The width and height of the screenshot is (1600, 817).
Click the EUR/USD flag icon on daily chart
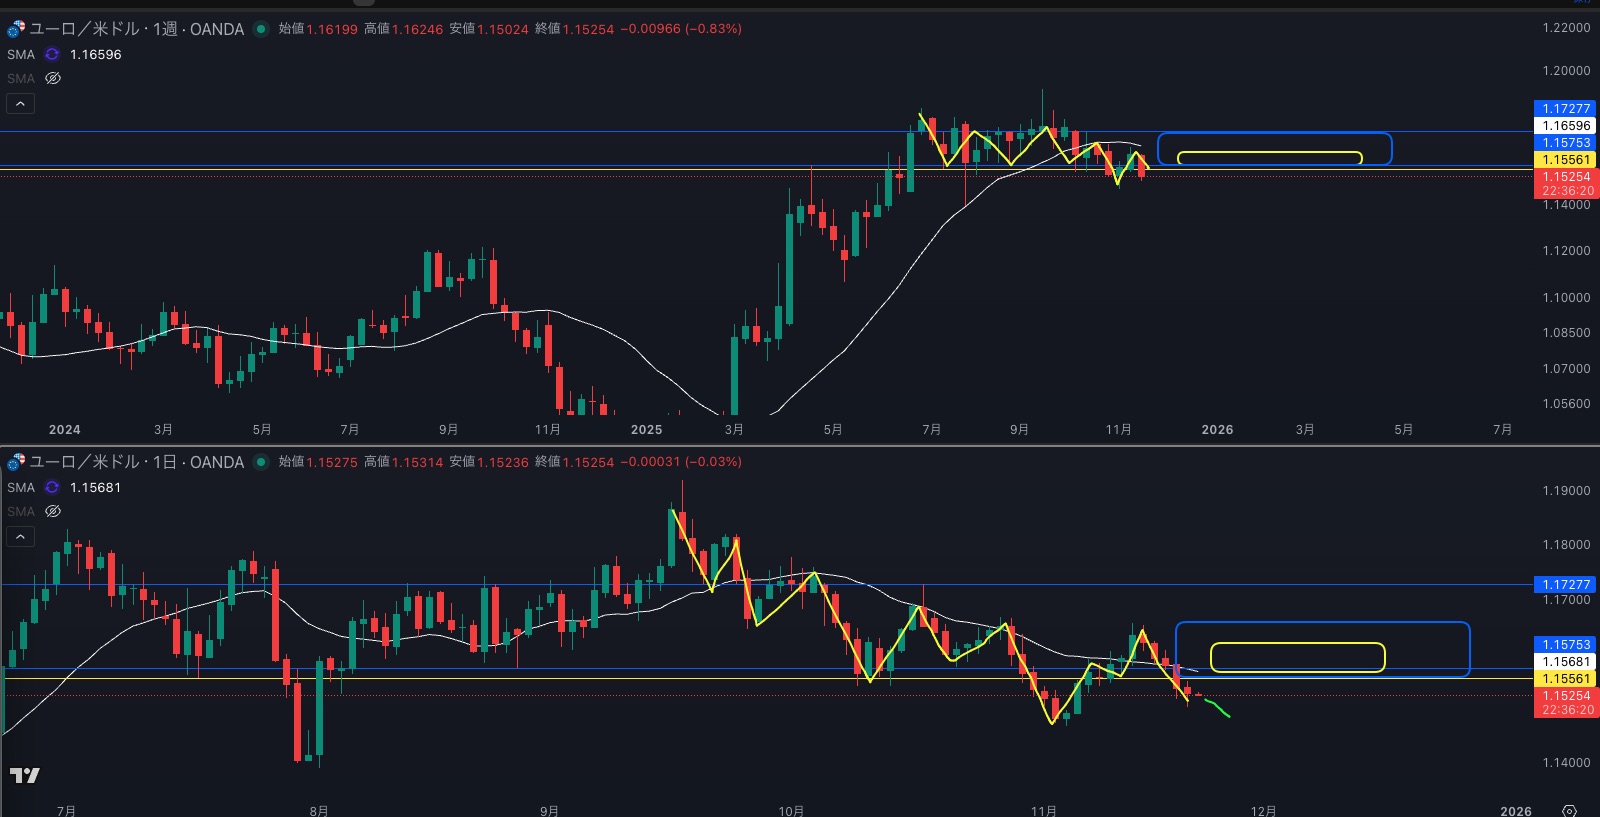pos(16,462)
